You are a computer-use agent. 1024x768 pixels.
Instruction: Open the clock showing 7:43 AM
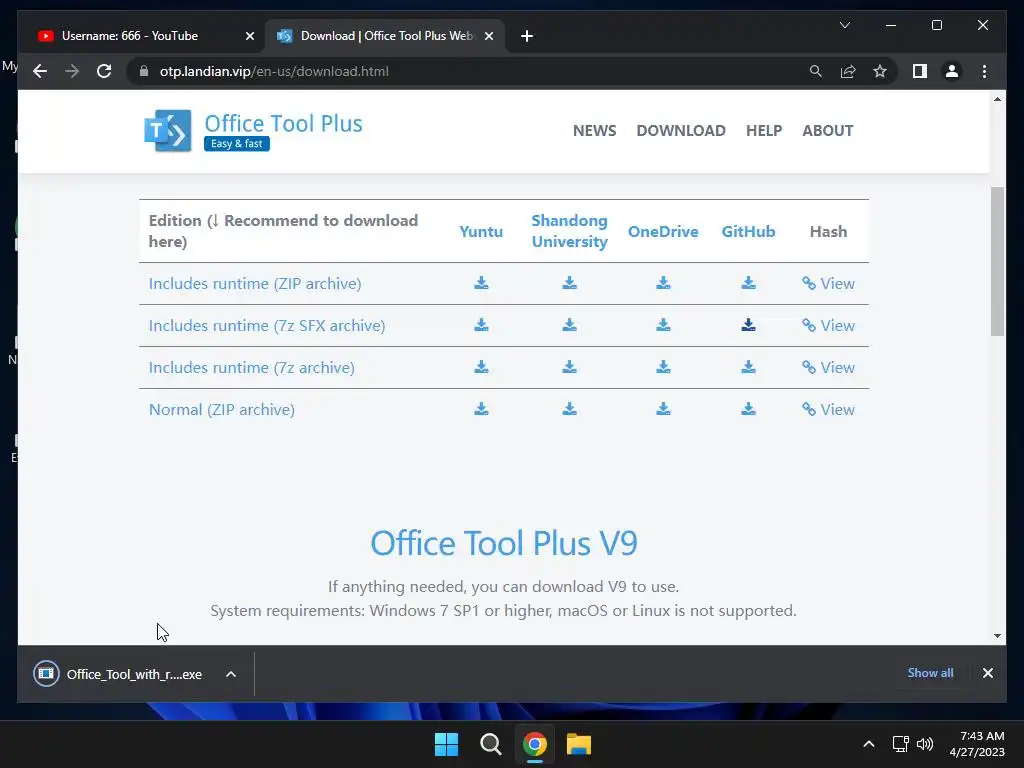pos(977,744)
